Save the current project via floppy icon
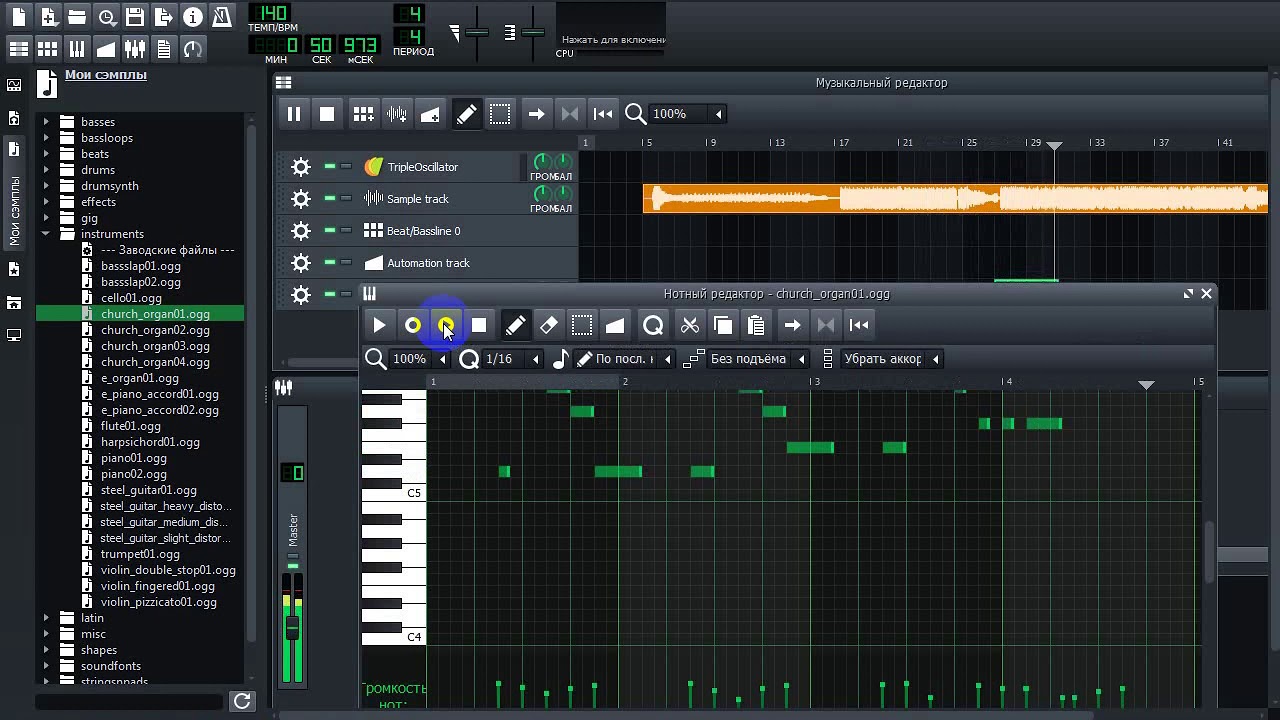The width and height of the screenshot is (1280, 720). (x=135, y=17)
